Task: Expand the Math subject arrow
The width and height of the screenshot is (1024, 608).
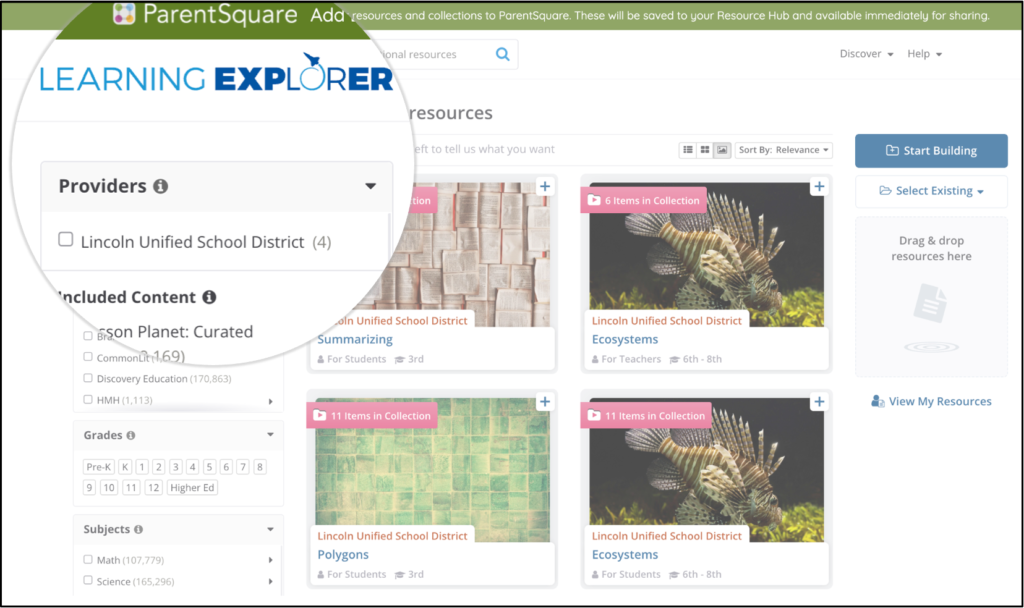Action: tap(270, 560)
